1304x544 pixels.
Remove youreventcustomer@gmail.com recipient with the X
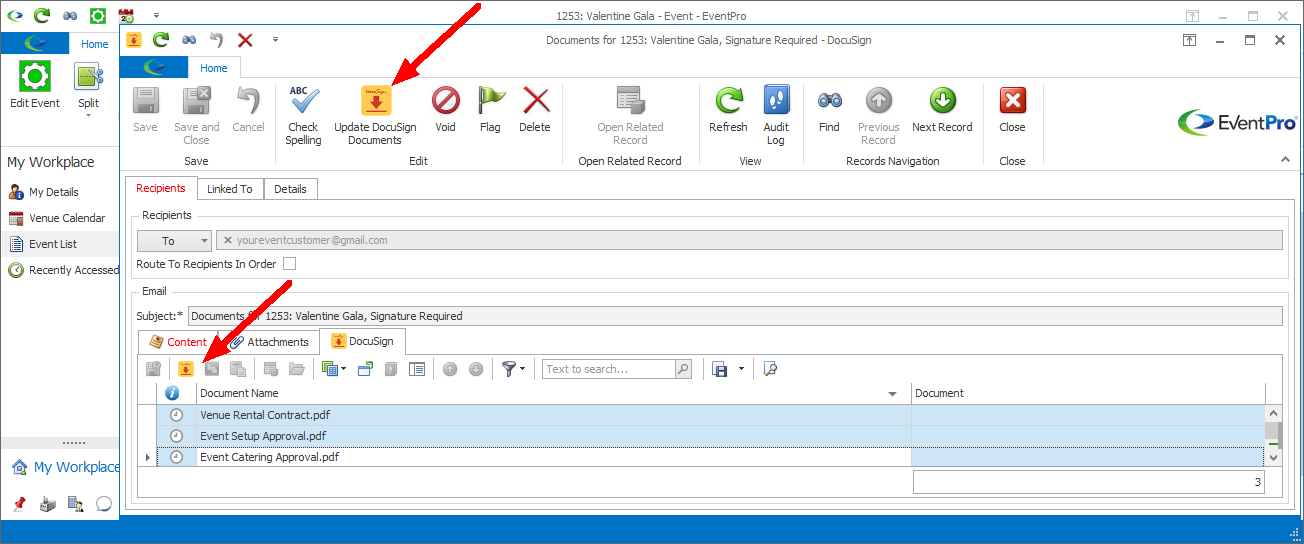coord(228,240)
